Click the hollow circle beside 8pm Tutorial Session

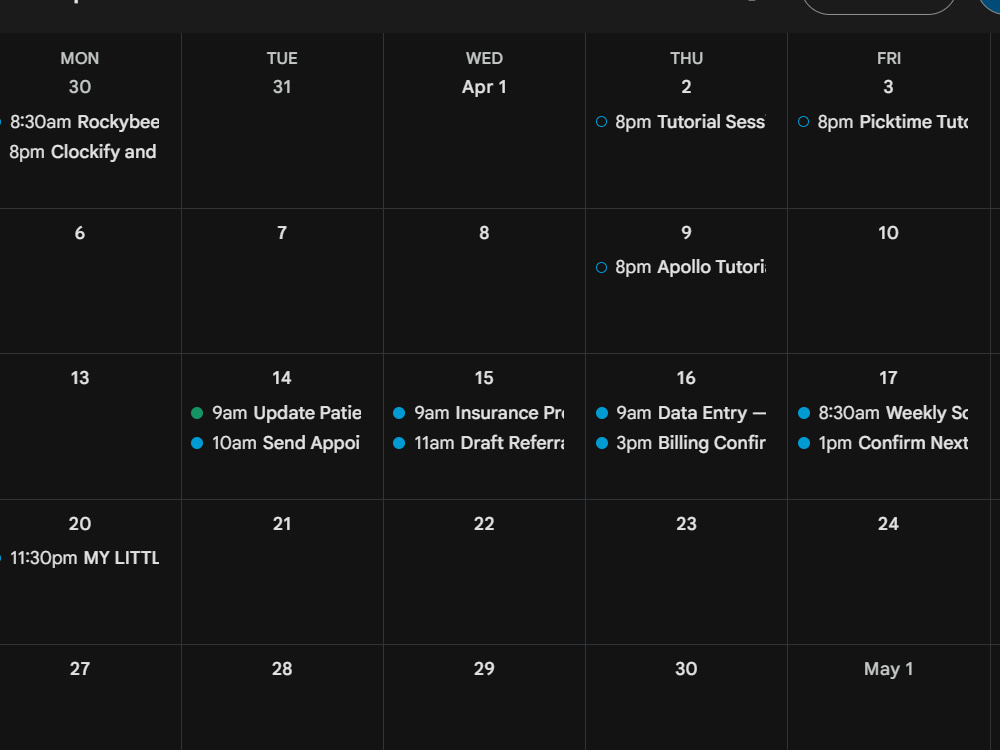(601, 122)
